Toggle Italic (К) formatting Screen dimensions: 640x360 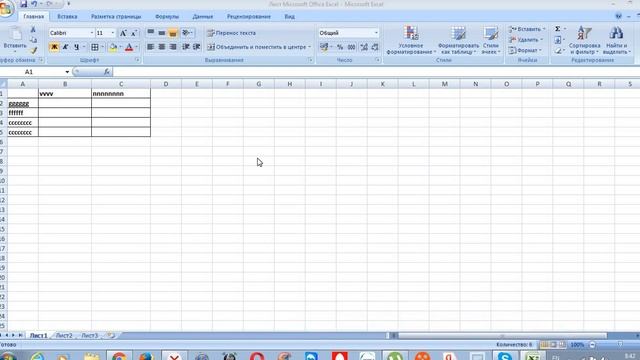pyautogui.click(x=65, y=47)
